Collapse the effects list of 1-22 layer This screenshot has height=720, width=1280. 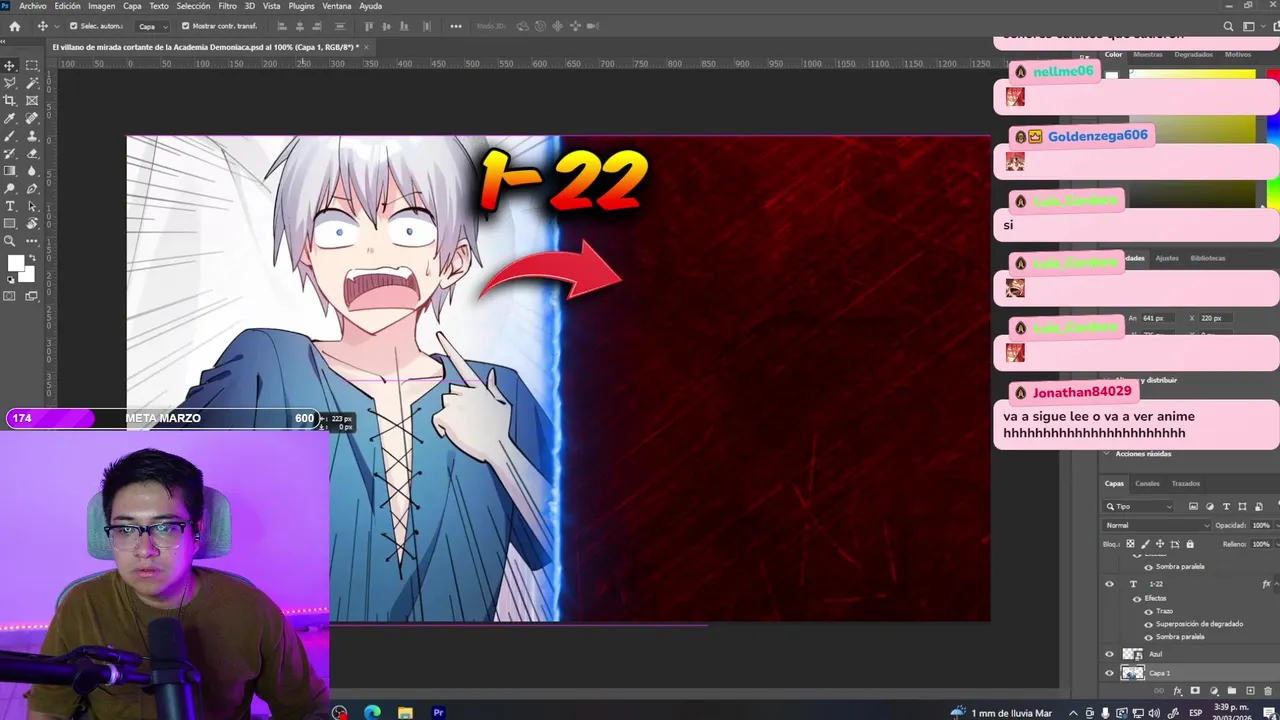[1276, 584]
